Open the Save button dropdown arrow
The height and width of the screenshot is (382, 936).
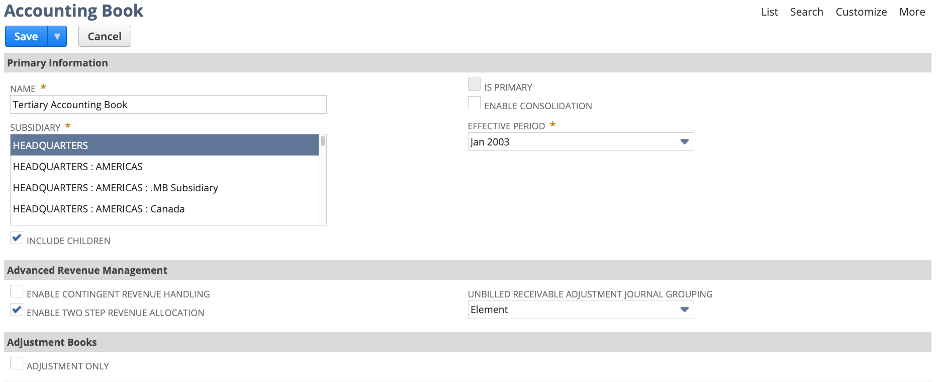[57, 36]
